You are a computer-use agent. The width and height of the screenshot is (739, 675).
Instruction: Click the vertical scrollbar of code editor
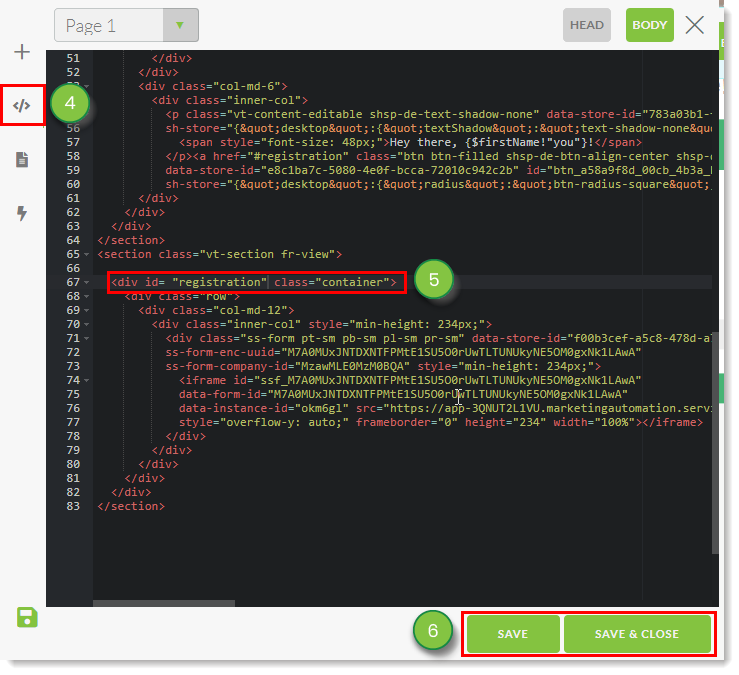715,443
